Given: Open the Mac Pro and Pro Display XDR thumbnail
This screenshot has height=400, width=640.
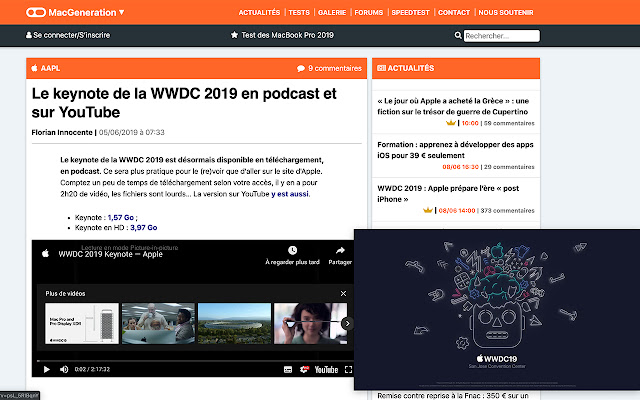Looking at the screenshot, I should coord(82,323).
